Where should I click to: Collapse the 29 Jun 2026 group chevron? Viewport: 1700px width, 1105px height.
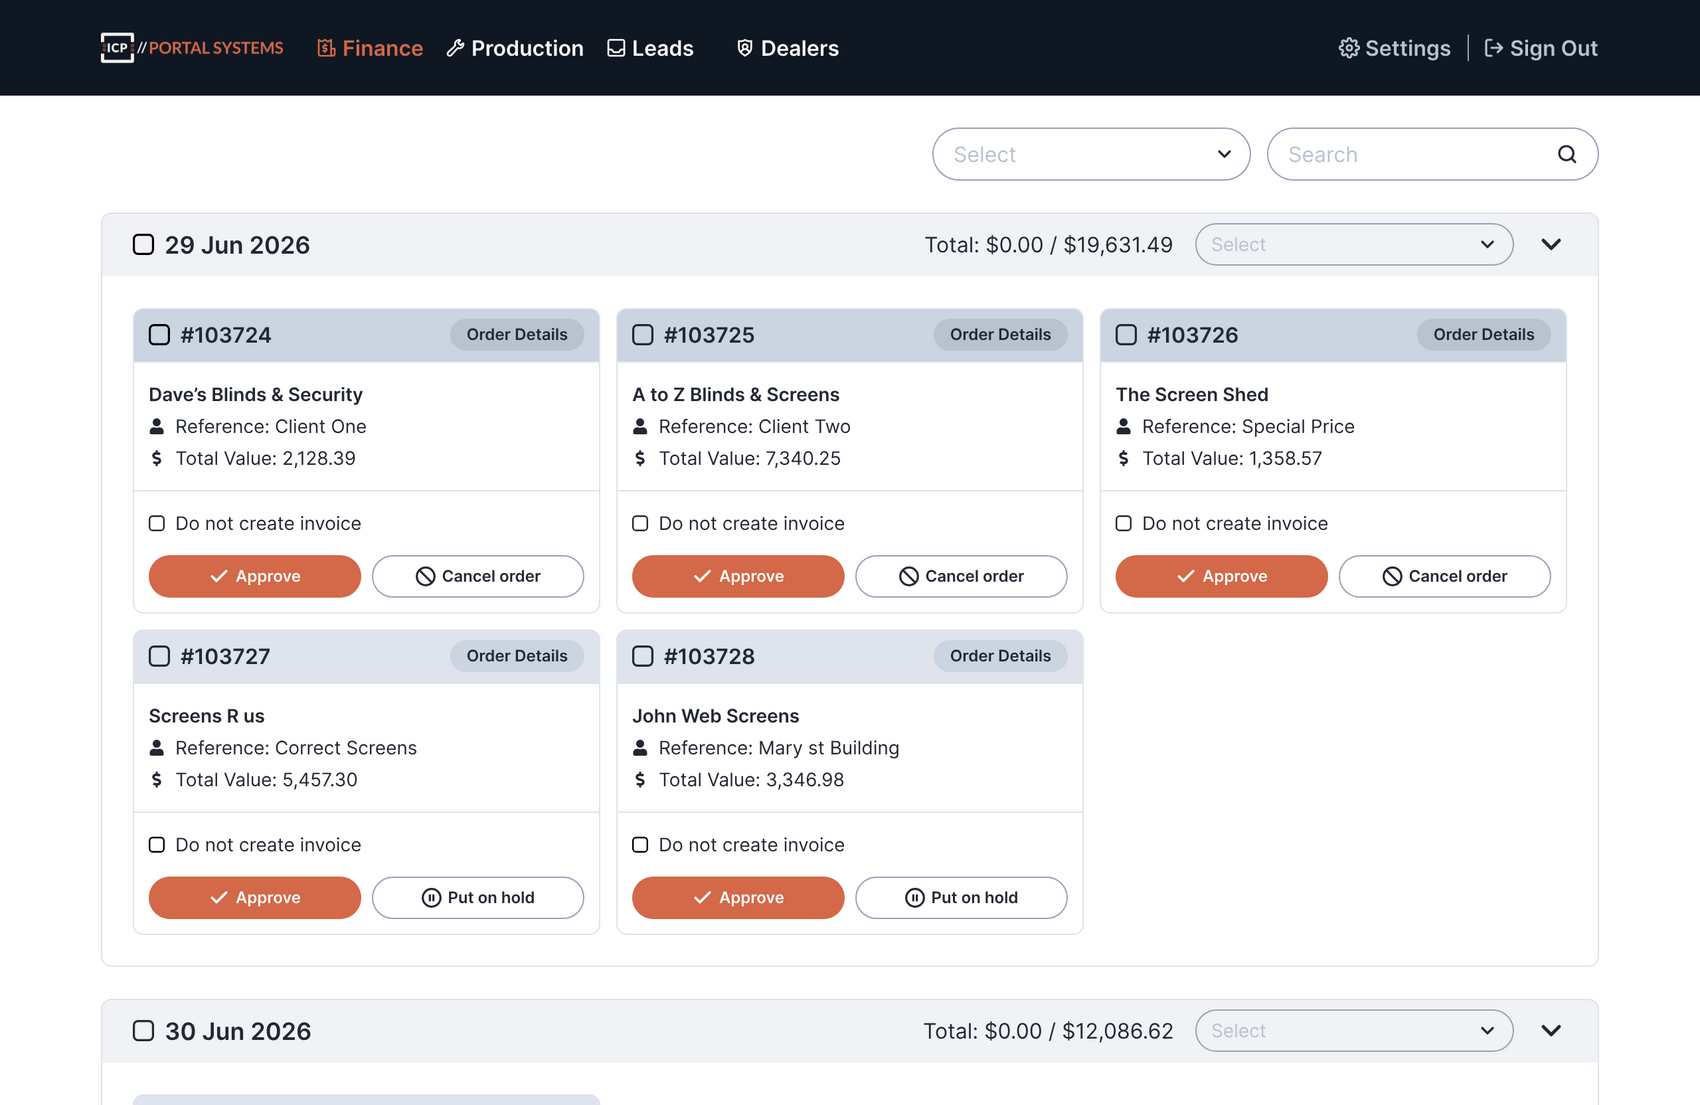pyautogui.click(x=1551, y=245)
